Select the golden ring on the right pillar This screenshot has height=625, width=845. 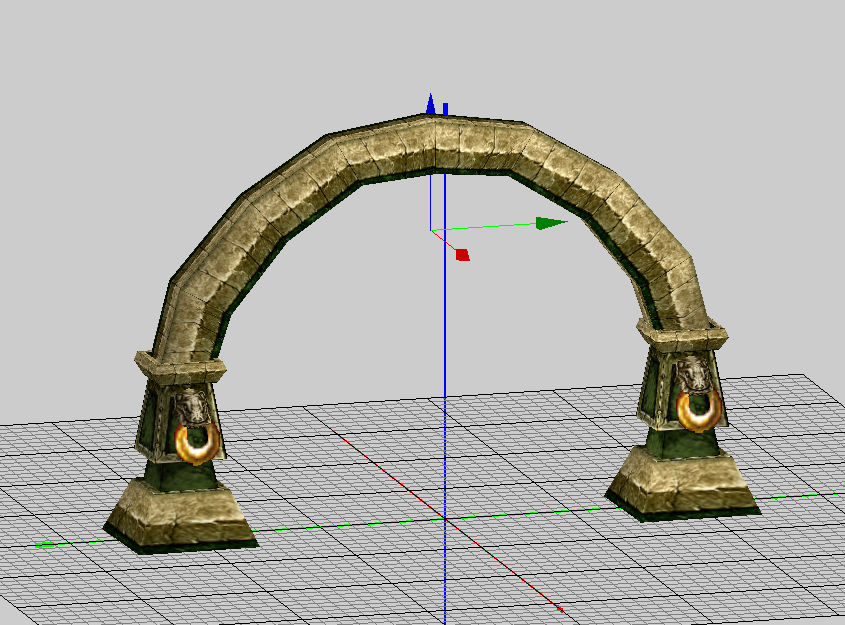[699, 410]
